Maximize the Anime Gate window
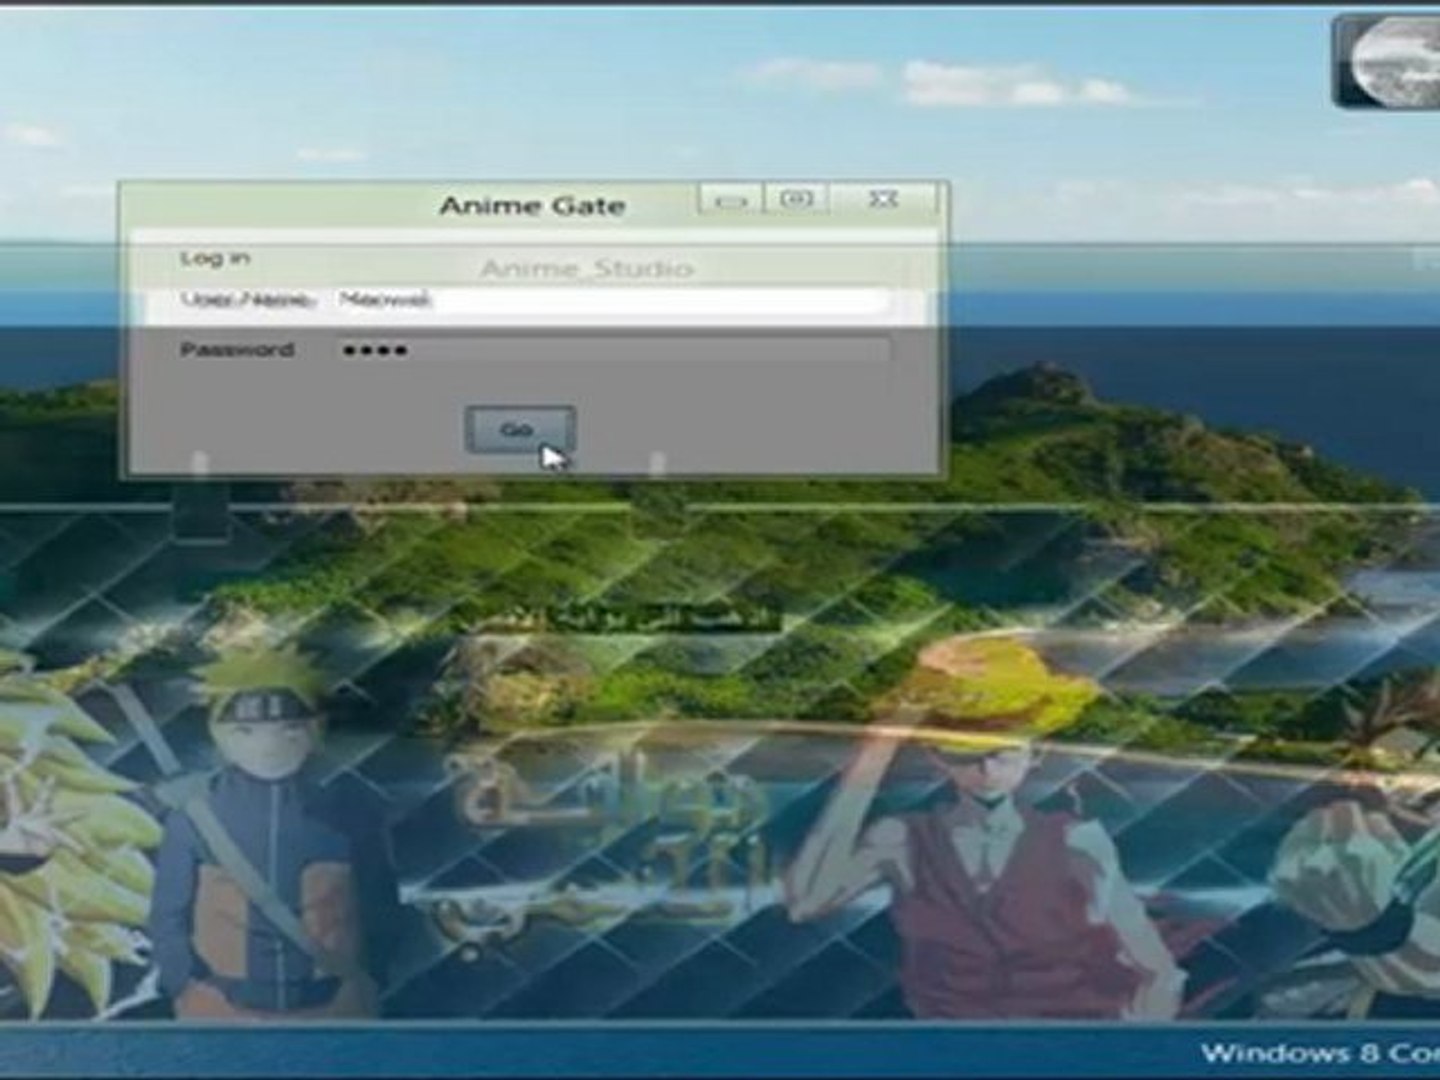Viewport: 1440px width, 1080px height. pyautogui.click(x=796, y=200)
